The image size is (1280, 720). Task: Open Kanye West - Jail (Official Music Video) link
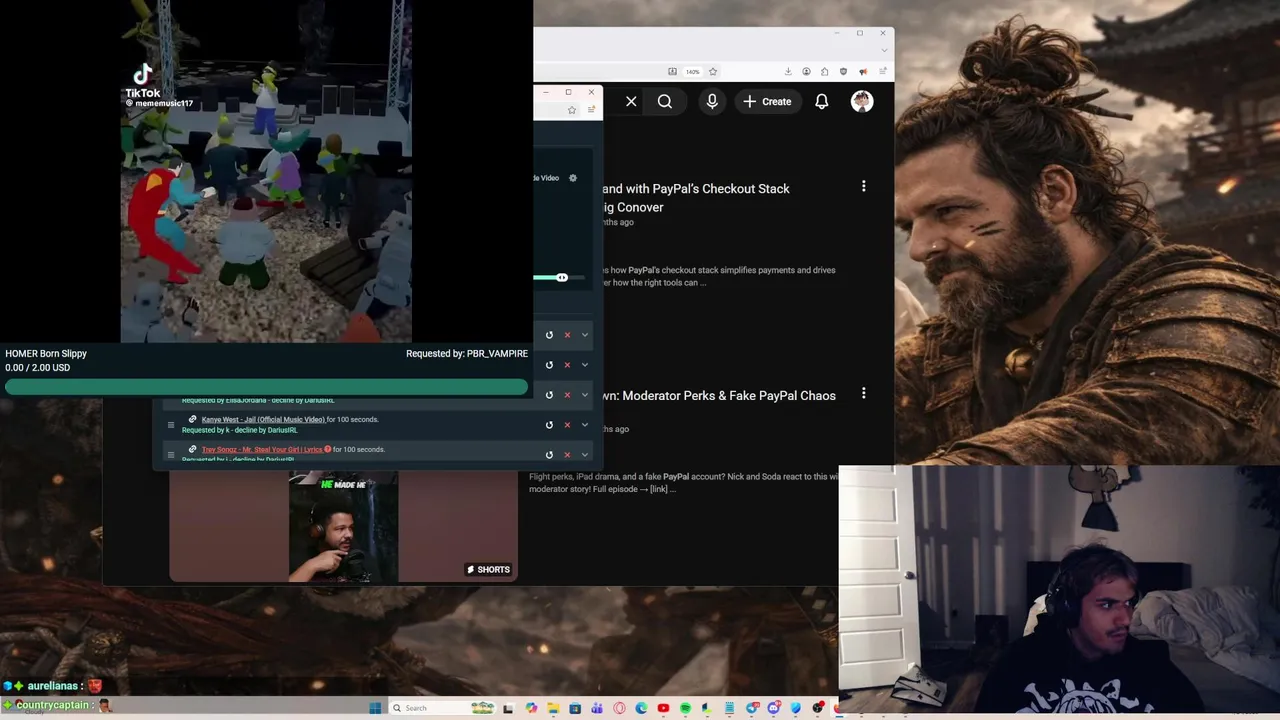pos(263,420)
